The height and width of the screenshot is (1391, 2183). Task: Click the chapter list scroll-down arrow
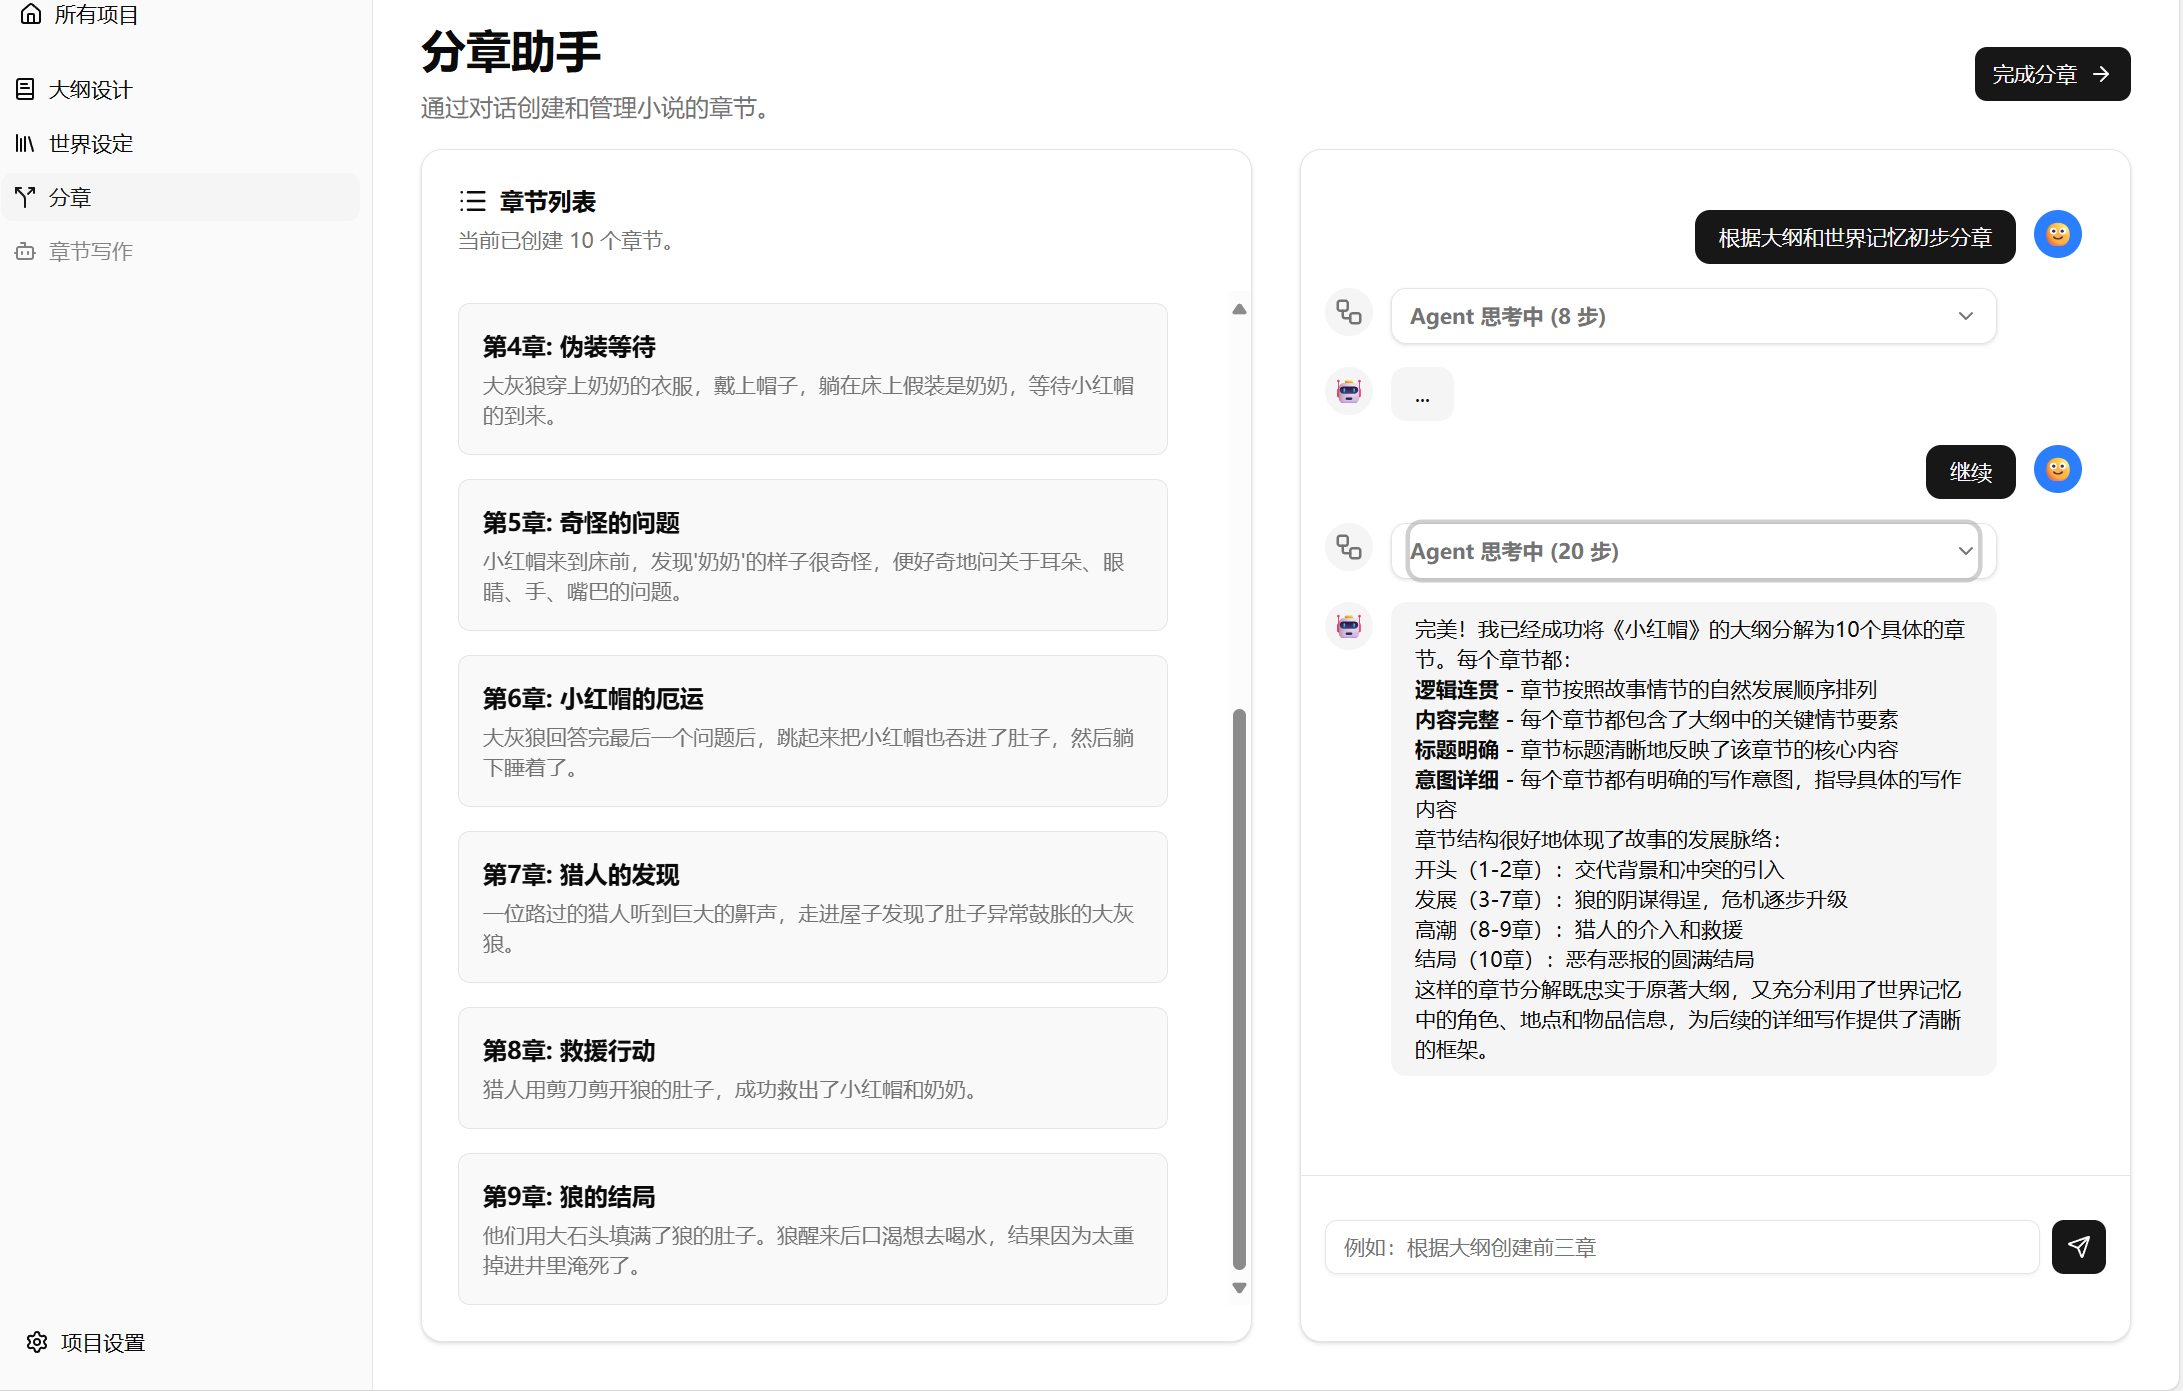pos(1239,1288)
